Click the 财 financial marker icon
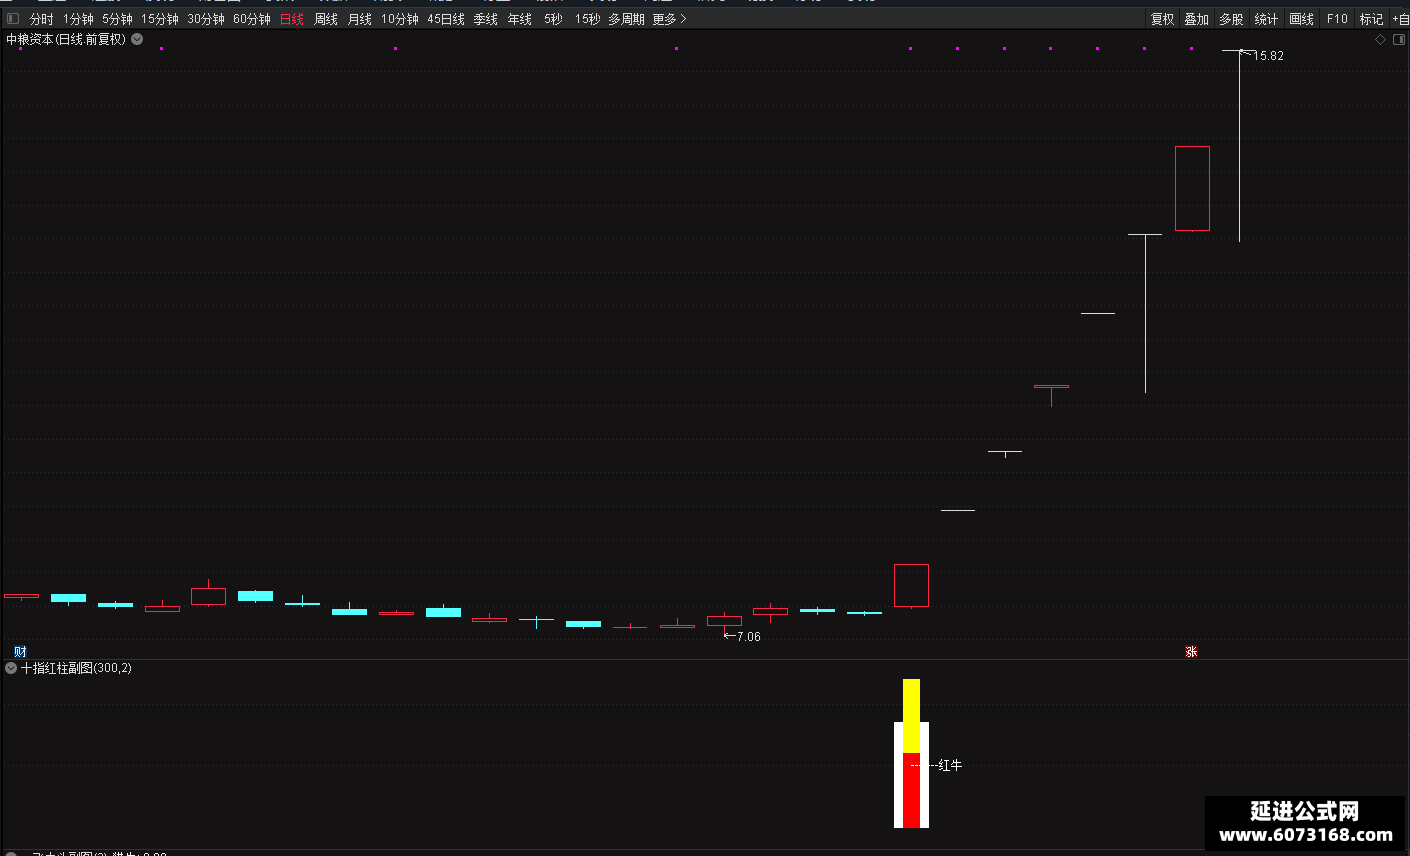Image resolution: width=1410 pixels, height=856 pixels. [x=20, y=652]
